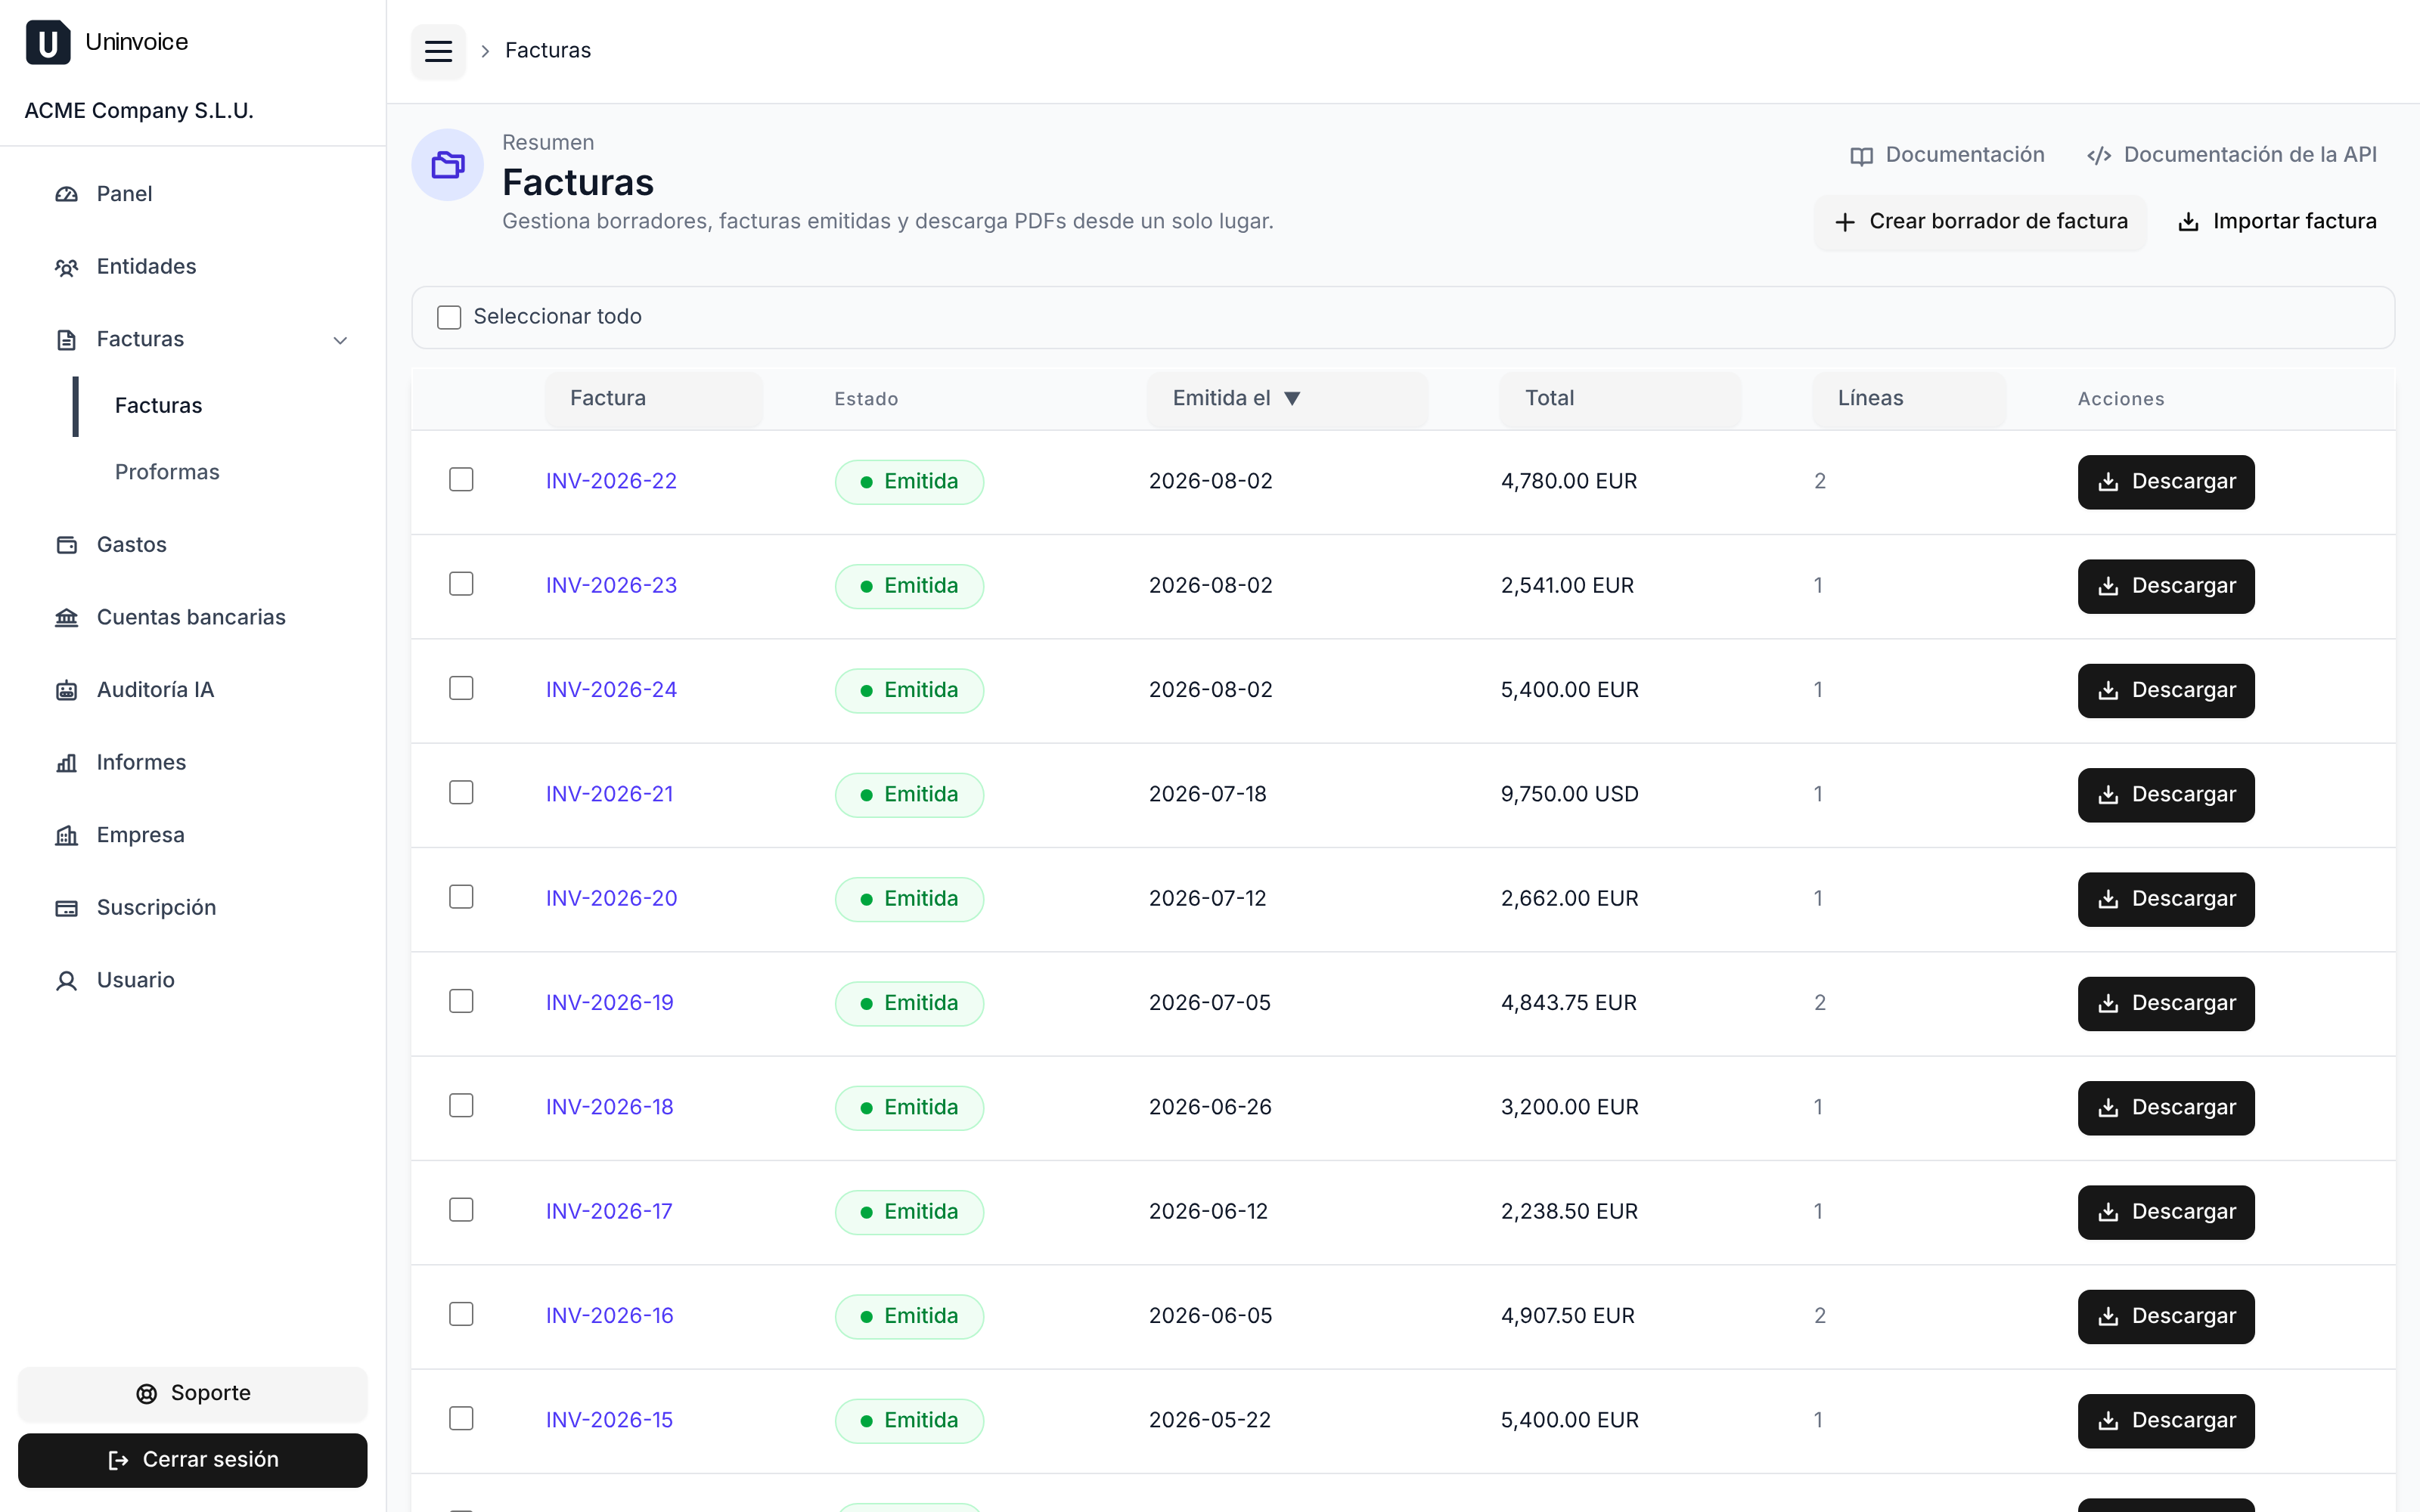The image size is (2420, 1512).
Task: Click the Uninvoice logo icon
Action: point(48,42)
